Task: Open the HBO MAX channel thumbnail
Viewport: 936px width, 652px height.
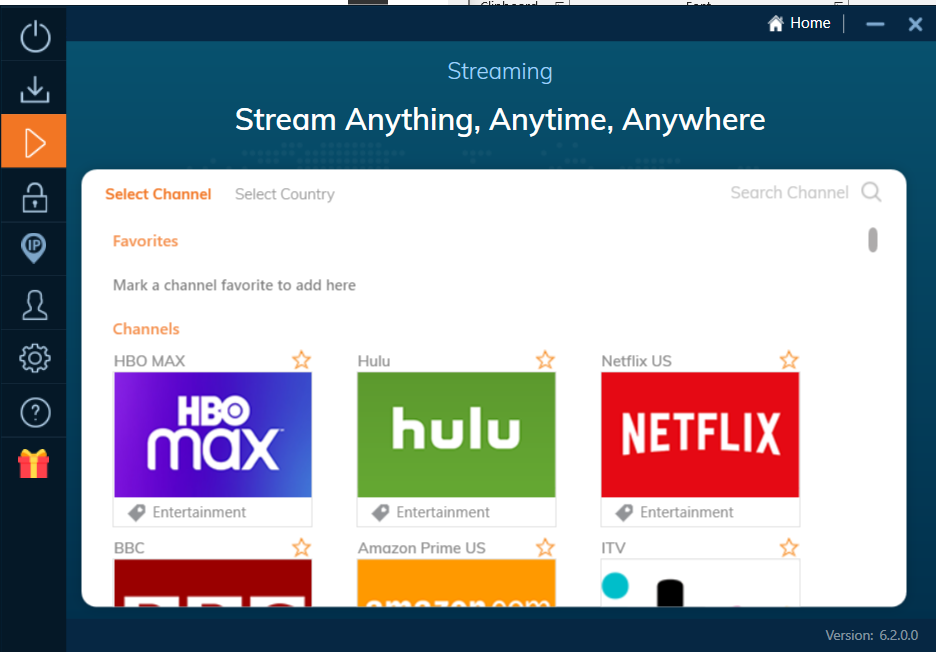Action: point(213,435)
